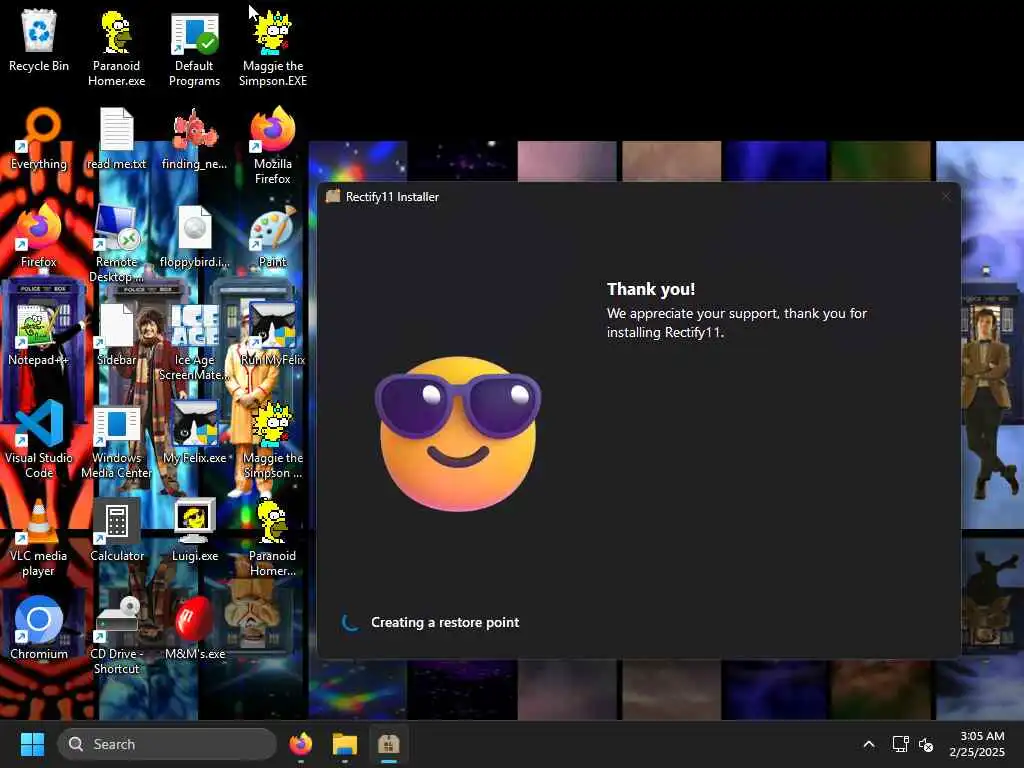Select My Felix.exe desktop icon

(x=194, y=433)
